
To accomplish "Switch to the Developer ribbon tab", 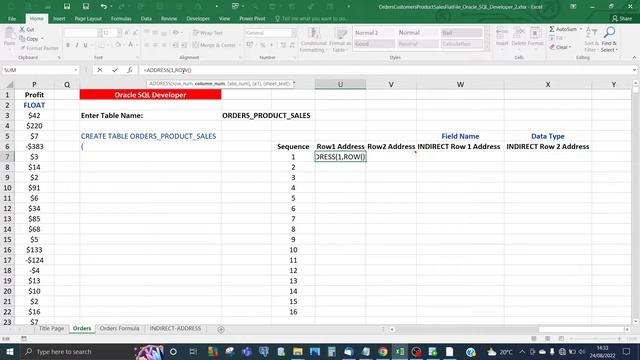I will pyautogui.click(x=198, y=19).
